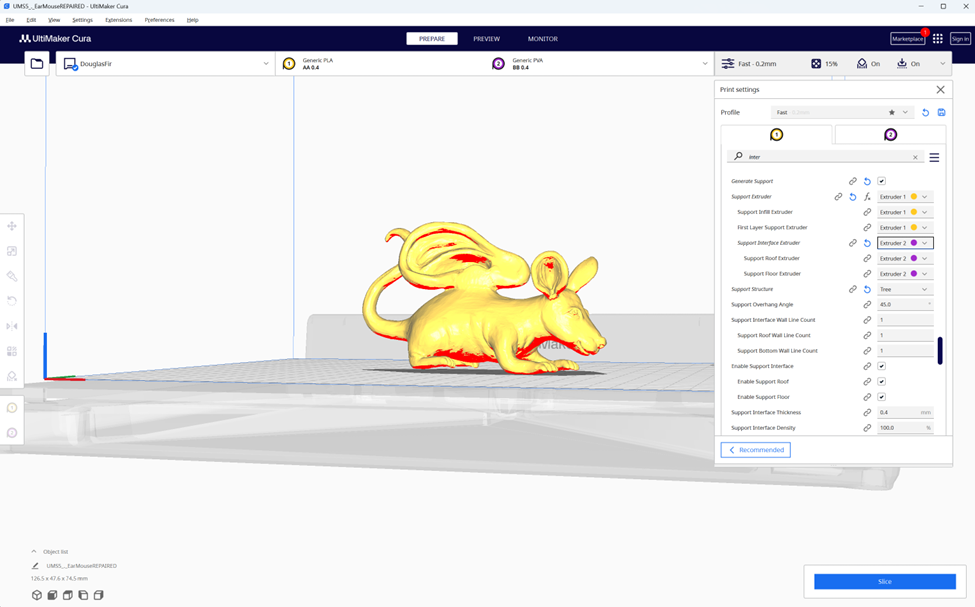Open the Extensions menu

pos(118,20)
